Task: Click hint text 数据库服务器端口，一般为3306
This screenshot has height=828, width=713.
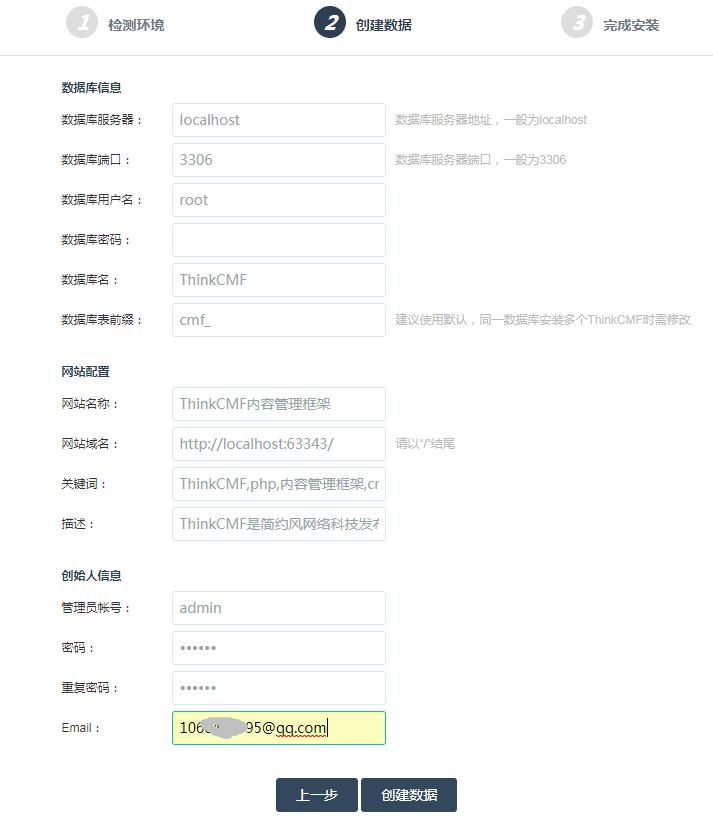Action: [481, 160]
